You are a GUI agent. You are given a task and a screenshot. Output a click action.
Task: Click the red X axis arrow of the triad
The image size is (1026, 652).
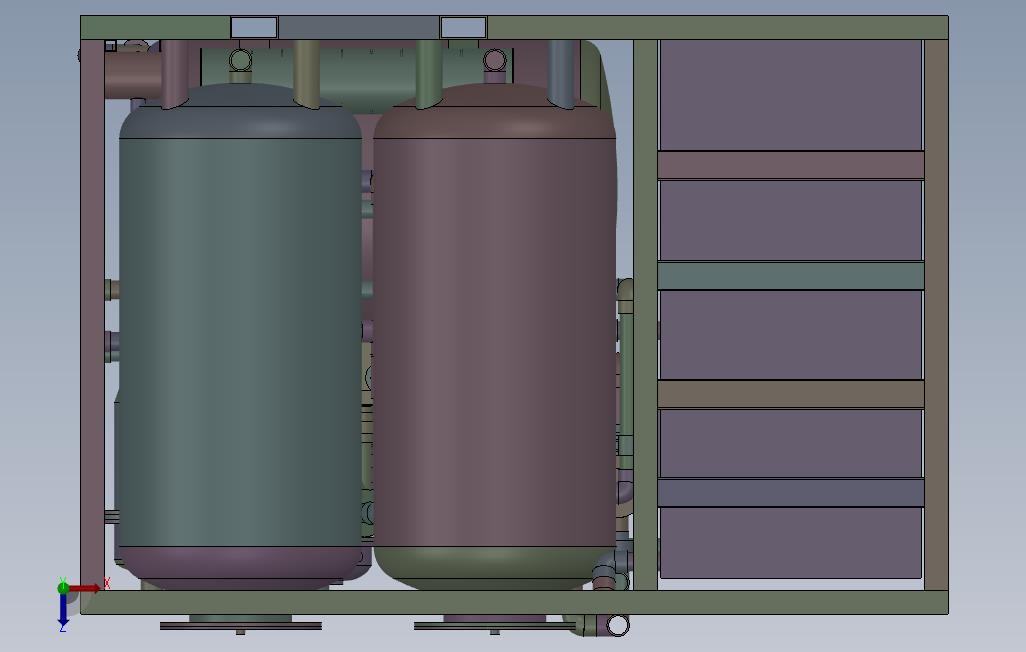click(x=85, y=589)
